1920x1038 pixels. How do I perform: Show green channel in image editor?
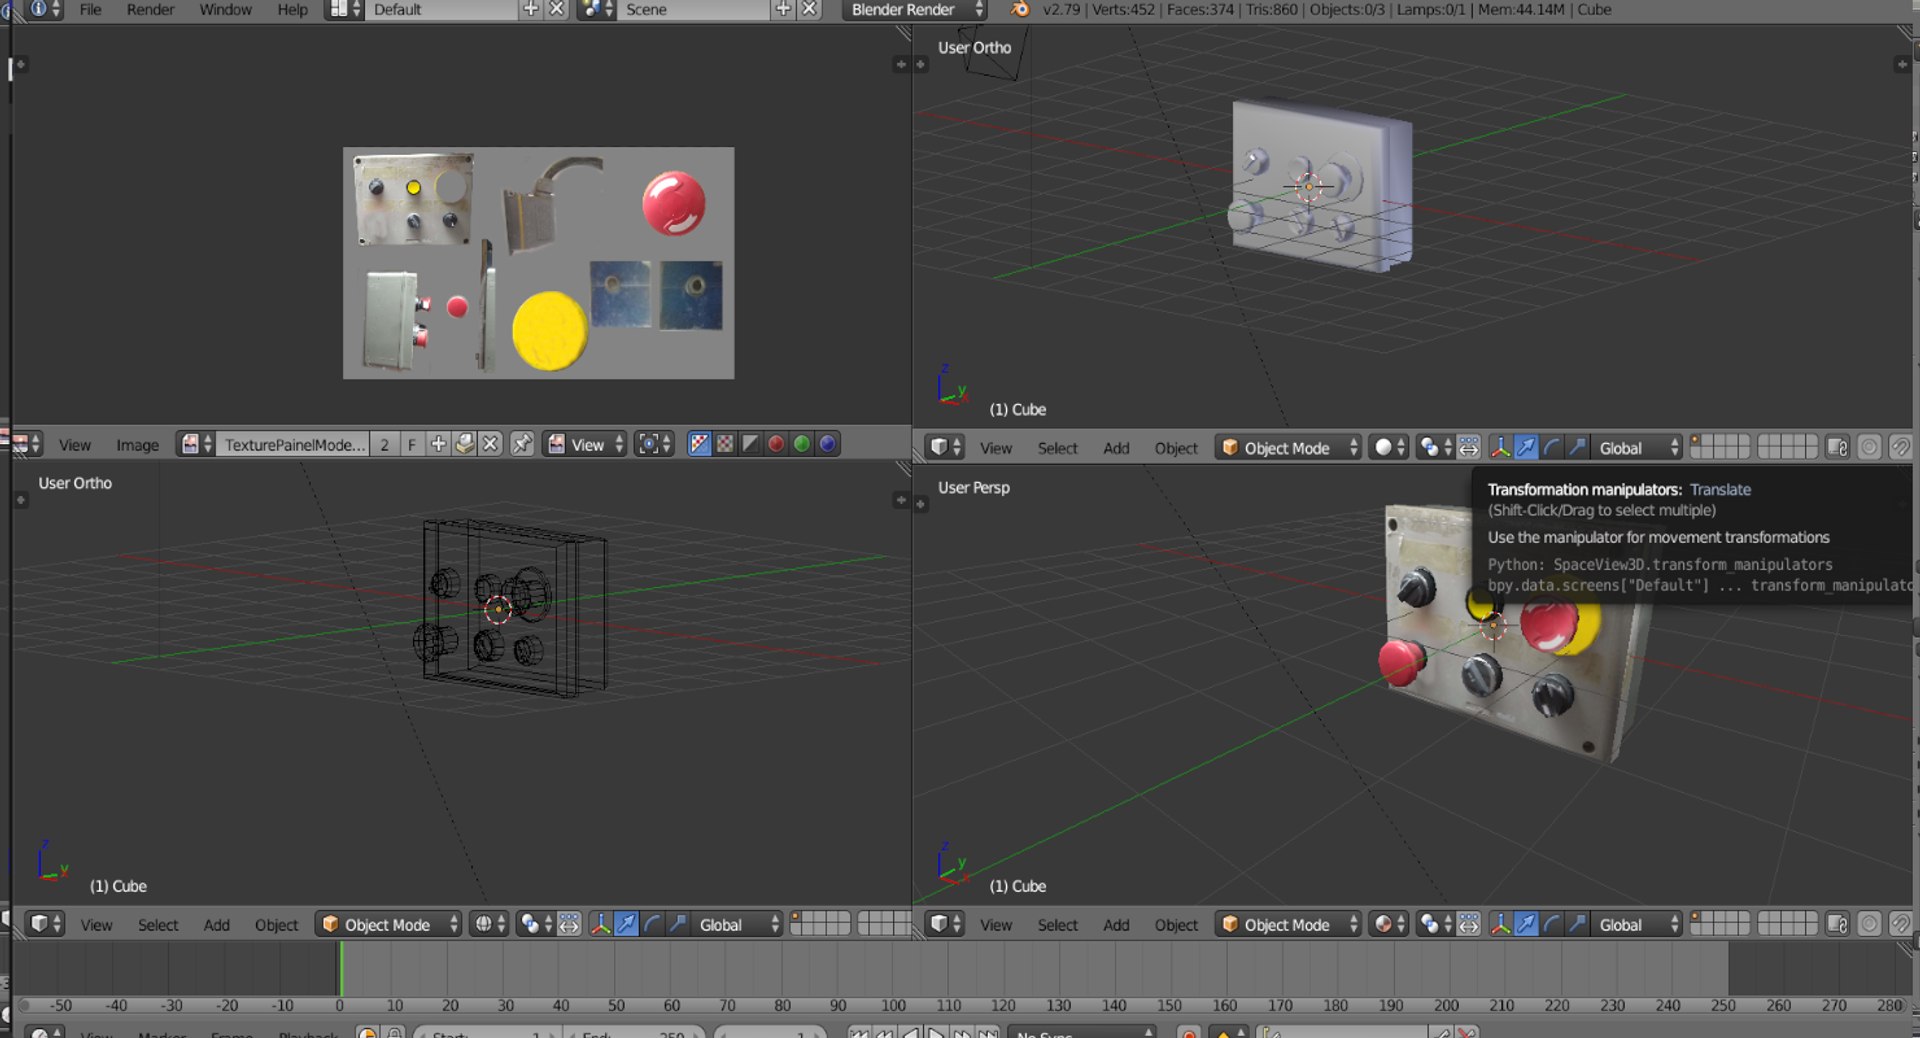click(x=802, y=444)
